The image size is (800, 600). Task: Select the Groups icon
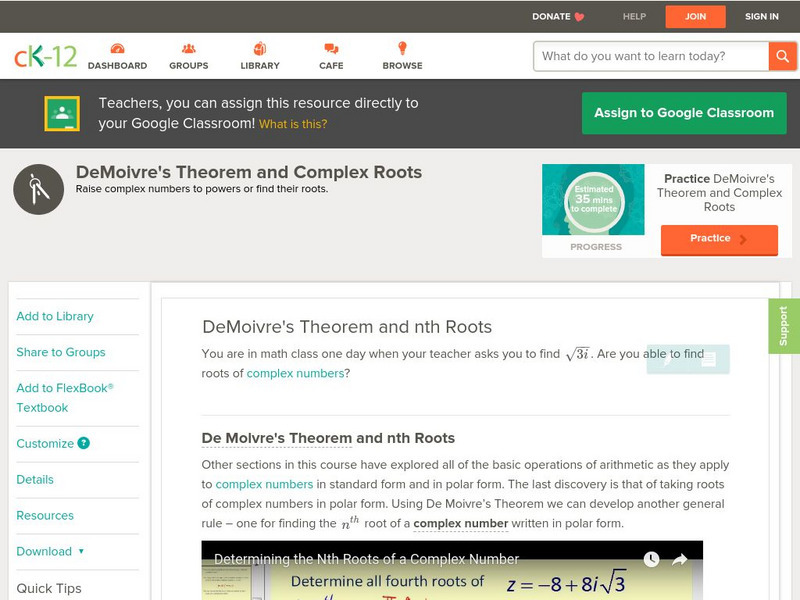188,47
